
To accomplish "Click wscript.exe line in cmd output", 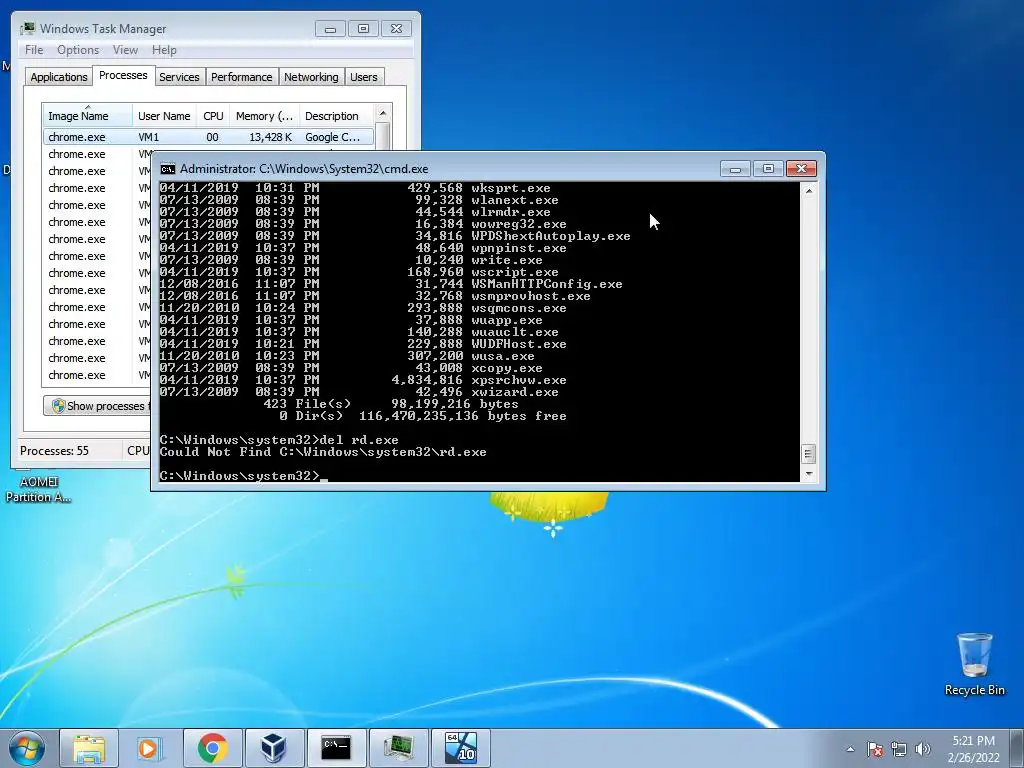I will pos(359,272).
